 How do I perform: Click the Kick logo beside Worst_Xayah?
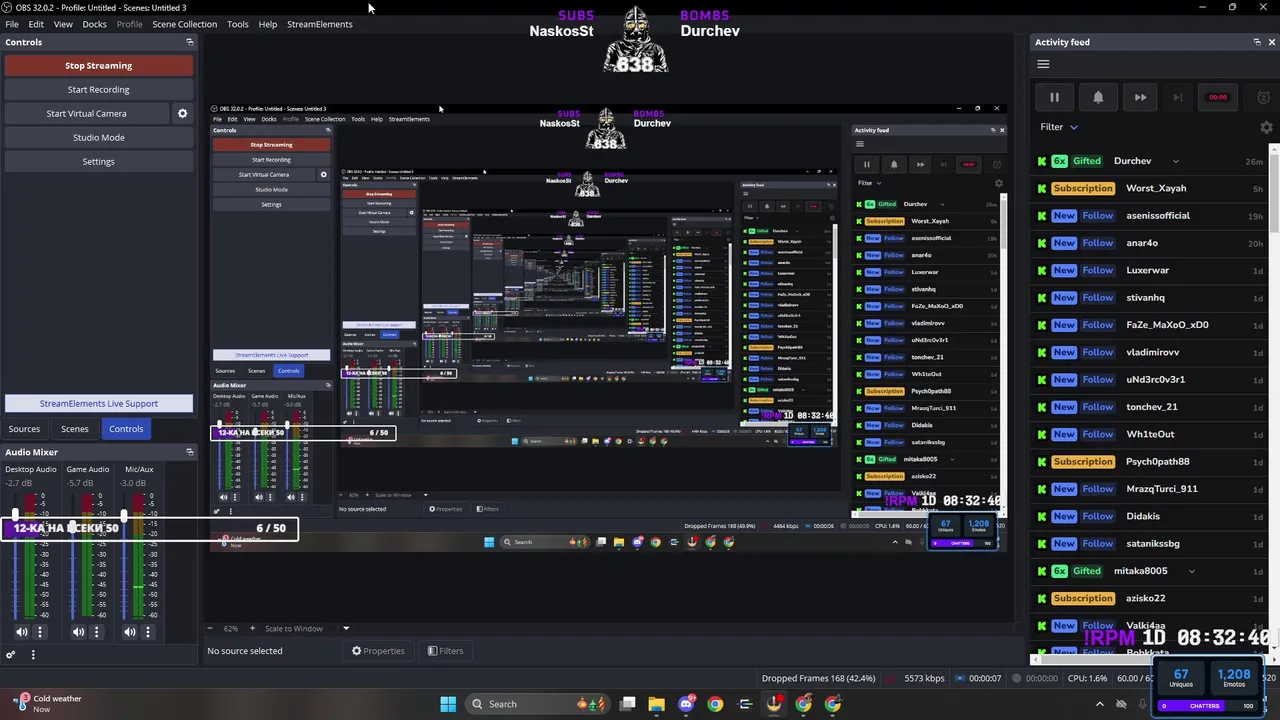click(x=1042, y=188)
